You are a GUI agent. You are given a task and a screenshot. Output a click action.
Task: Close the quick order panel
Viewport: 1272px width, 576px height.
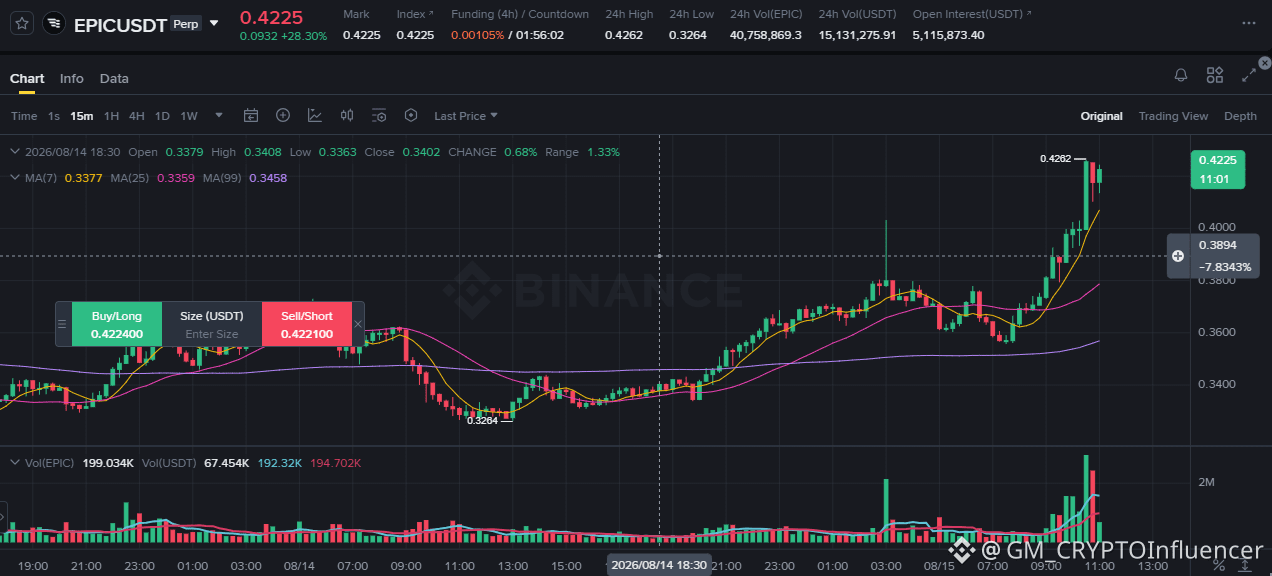(358, 324)
